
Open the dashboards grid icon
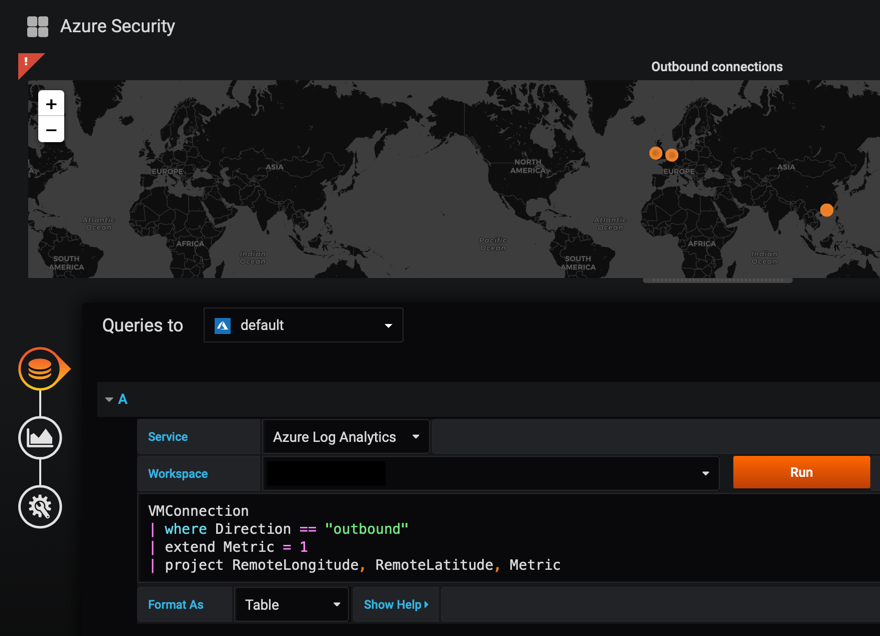tap(38, 26)
